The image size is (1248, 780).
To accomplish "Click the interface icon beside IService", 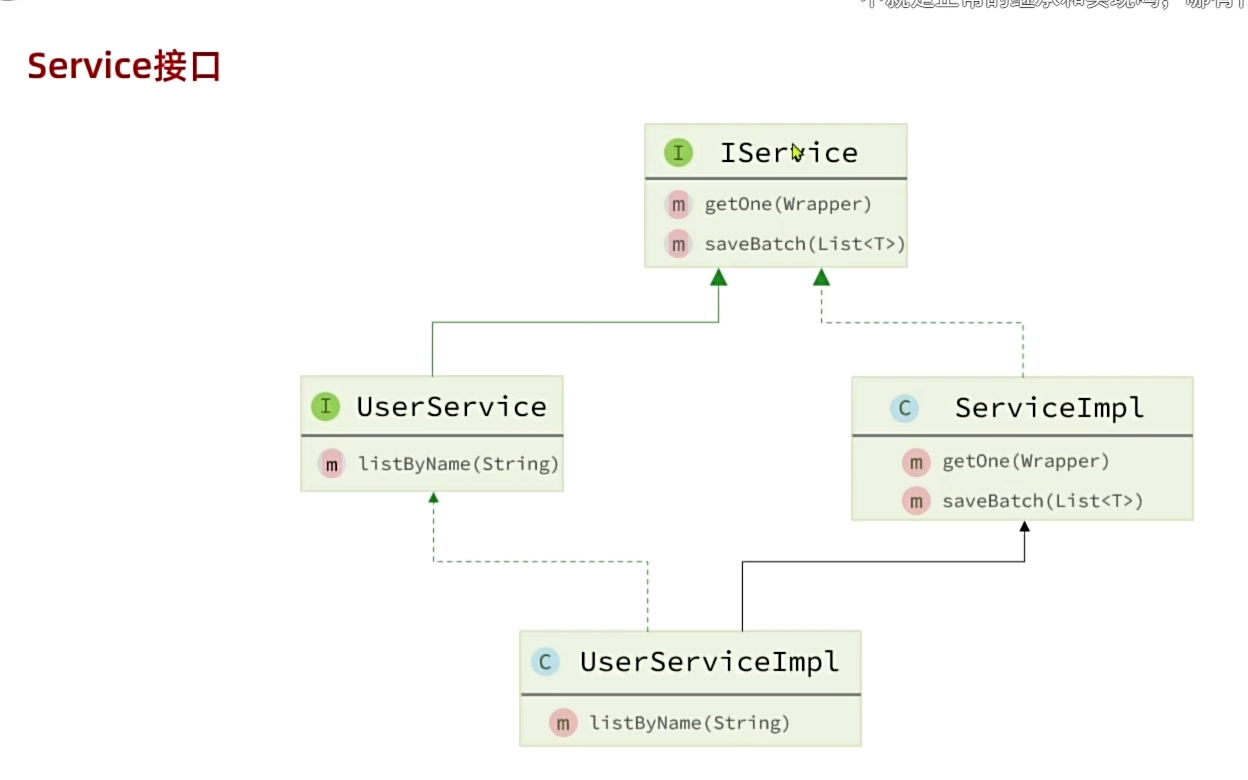I will click(x=678, y=153).
